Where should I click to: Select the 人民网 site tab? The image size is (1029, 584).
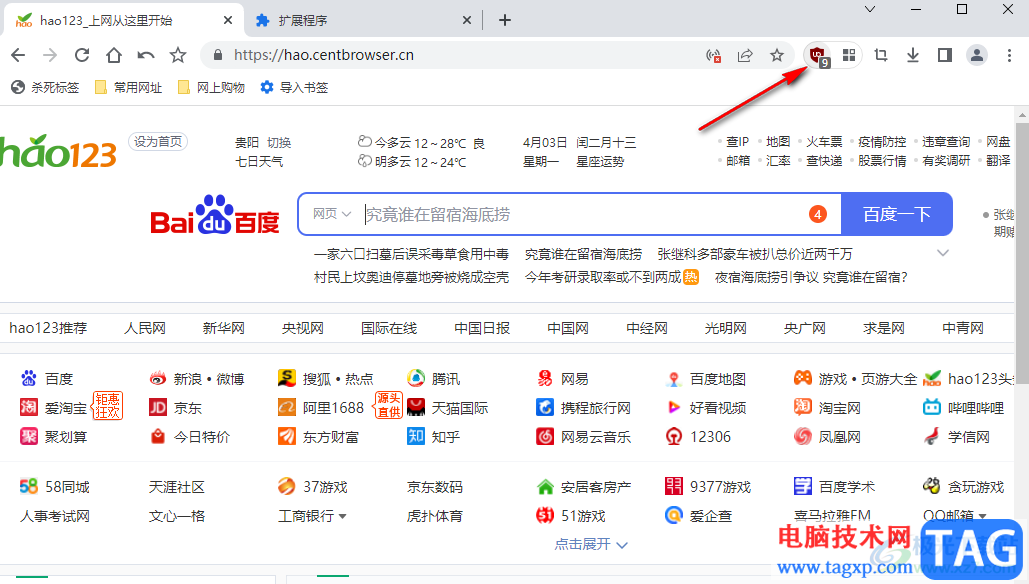[145, 328]
